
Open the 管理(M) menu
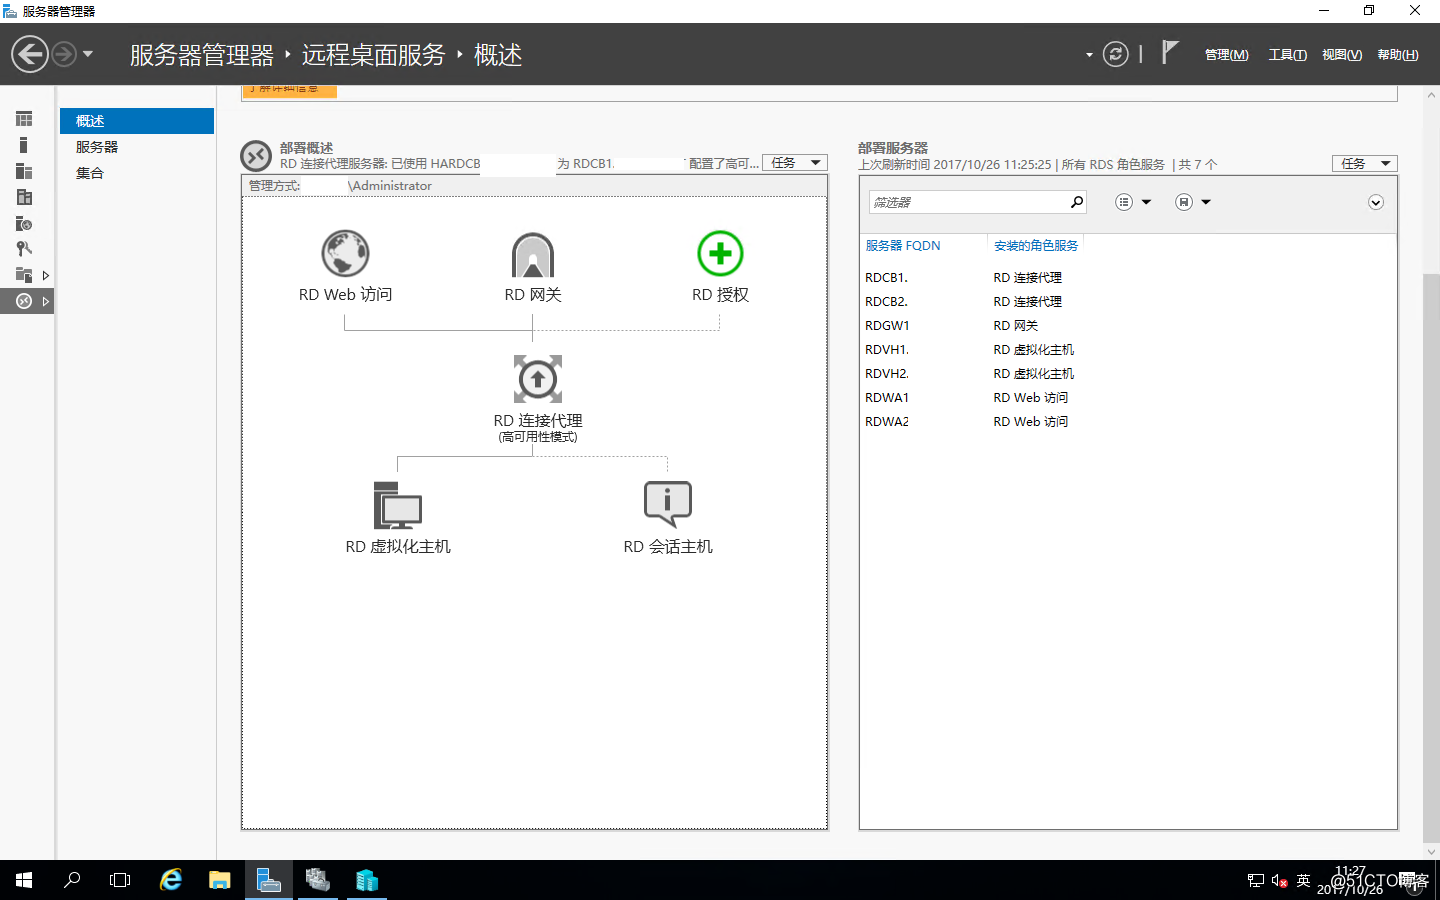click(x=1226, y=55)
